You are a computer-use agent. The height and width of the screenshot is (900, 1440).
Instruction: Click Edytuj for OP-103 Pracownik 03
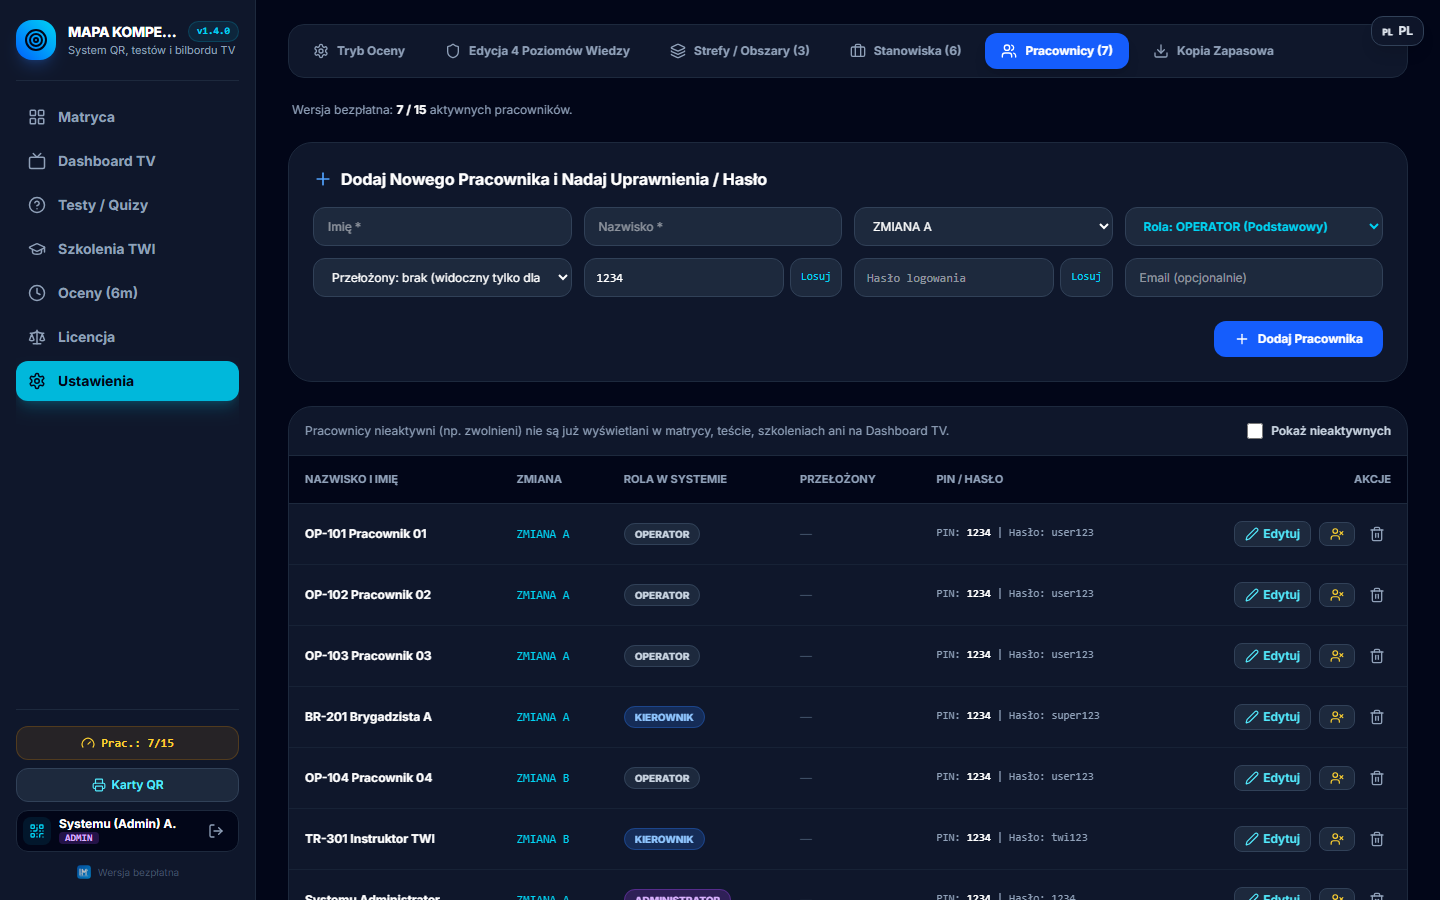[1272, 656]
